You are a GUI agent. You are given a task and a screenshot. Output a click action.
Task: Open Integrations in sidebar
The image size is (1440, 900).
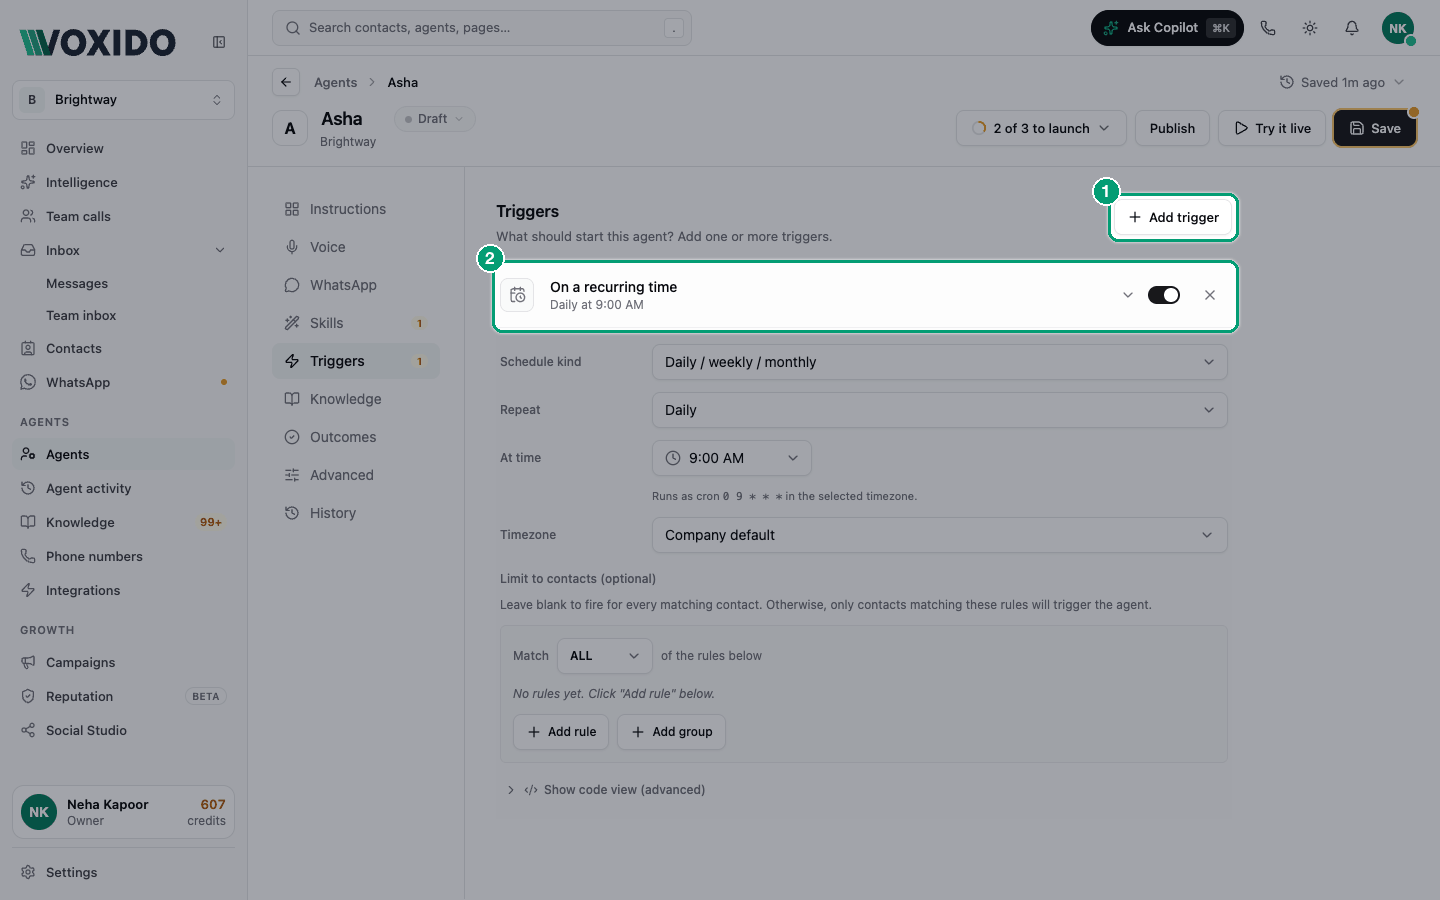tap(124, 590)
